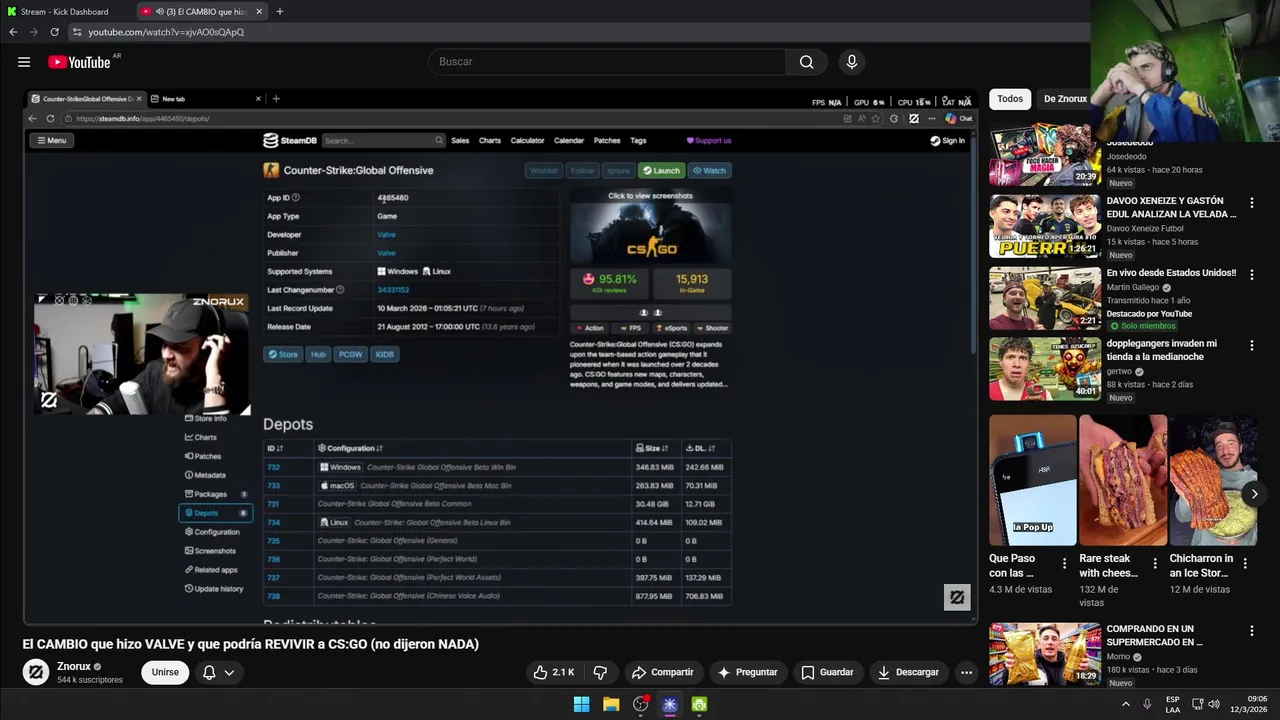Reload the current page

[x=55, y=32]
